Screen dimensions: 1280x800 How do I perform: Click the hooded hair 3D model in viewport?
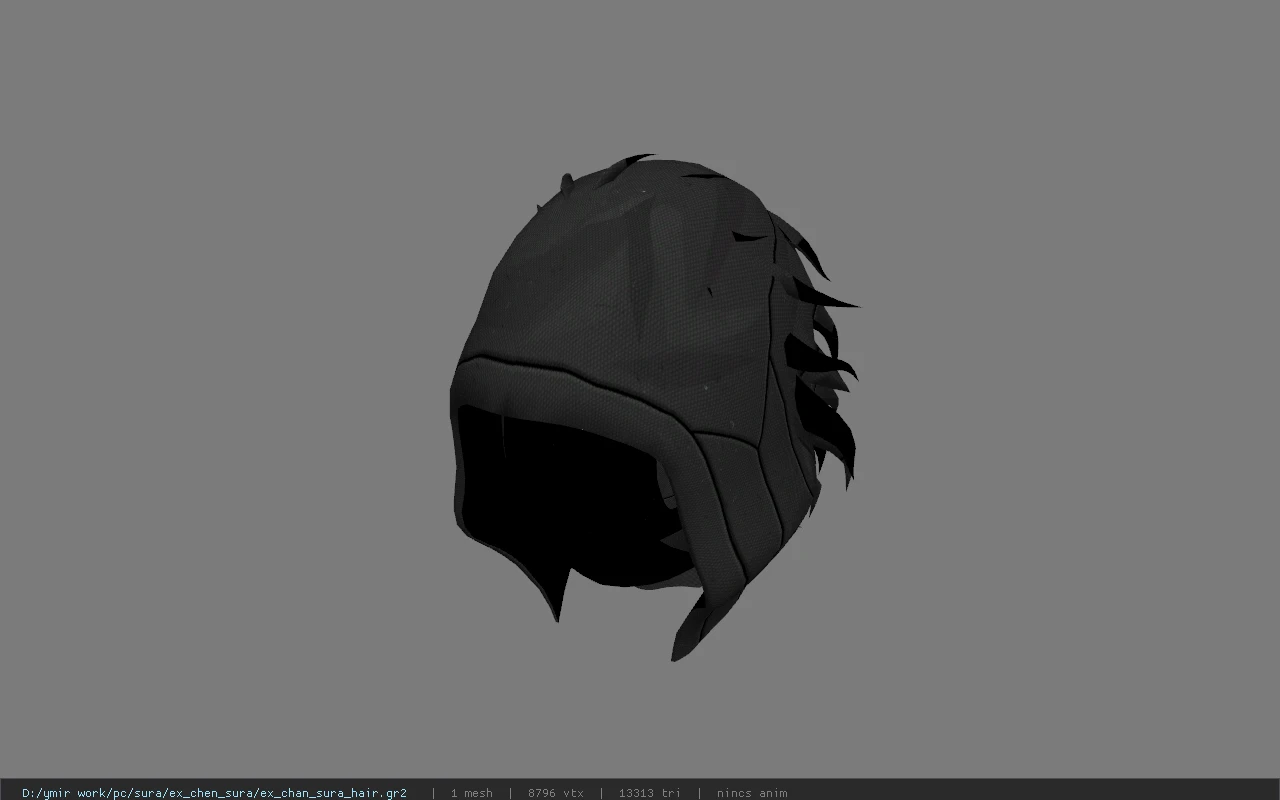pyautogui.click(x=655, y=407)
